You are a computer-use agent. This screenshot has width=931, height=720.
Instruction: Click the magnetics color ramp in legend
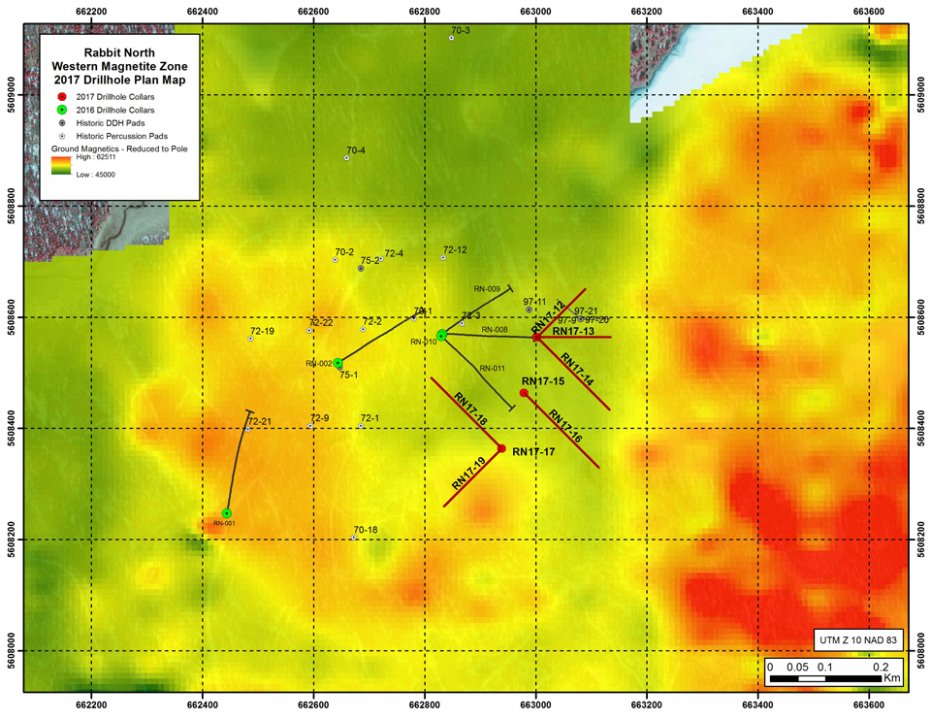coord(62,166)
